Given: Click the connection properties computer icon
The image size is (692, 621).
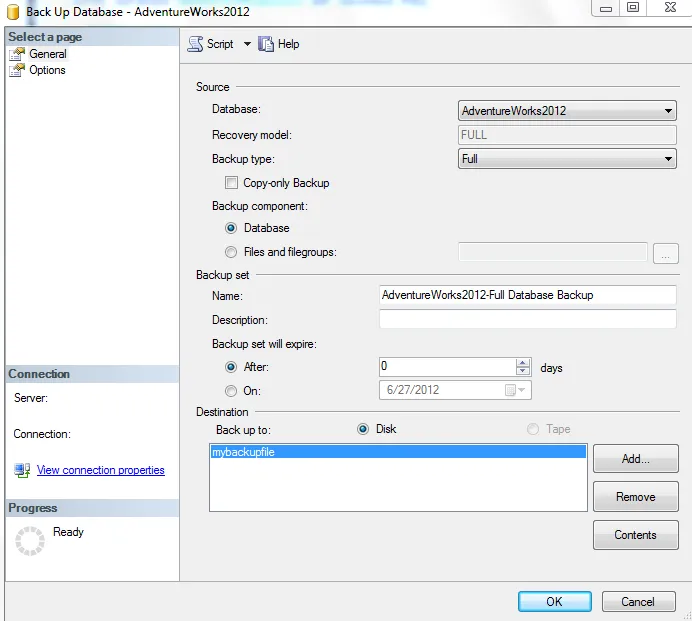Looking at the screenshot, I should (x=22, y=470).
